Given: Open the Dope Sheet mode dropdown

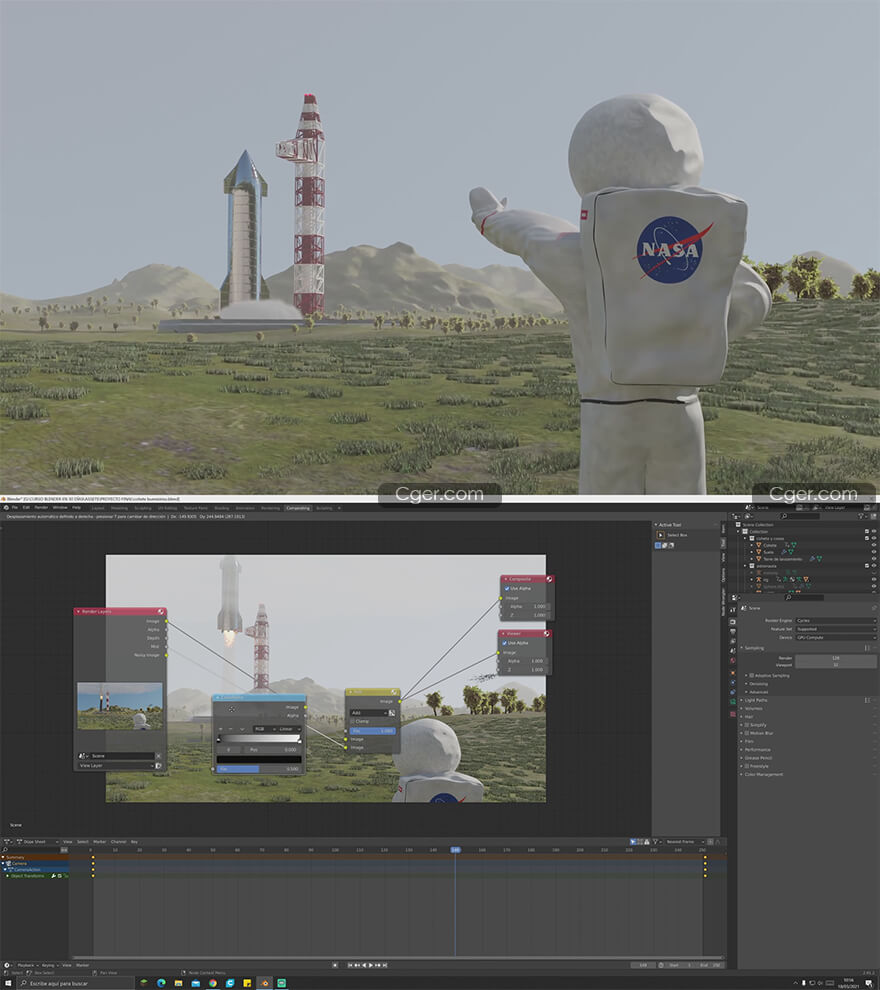Looking at the screenshot, I should click(37, 842).
